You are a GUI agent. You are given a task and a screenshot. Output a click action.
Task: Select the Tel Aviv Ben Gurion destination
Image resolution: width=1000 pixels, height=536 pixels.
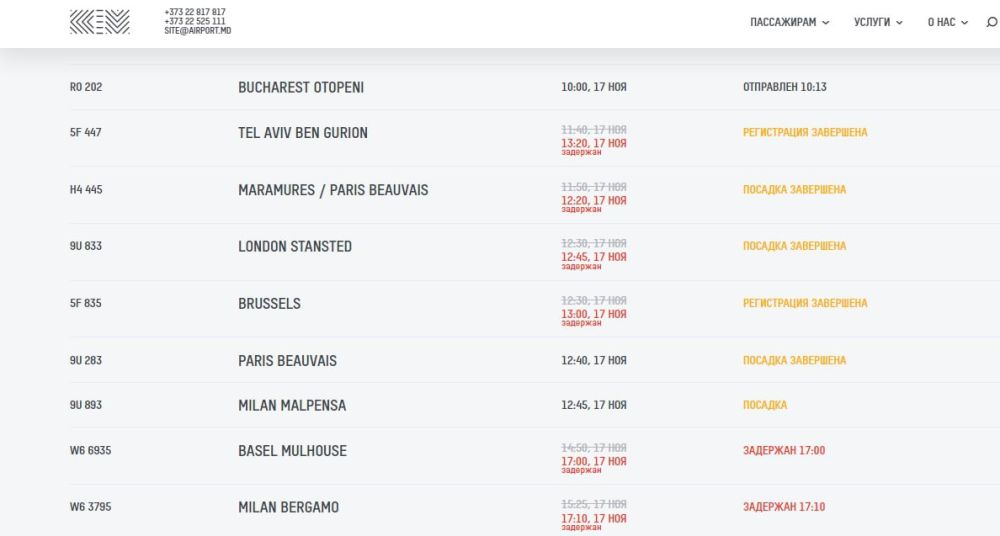tap(303, 132)
